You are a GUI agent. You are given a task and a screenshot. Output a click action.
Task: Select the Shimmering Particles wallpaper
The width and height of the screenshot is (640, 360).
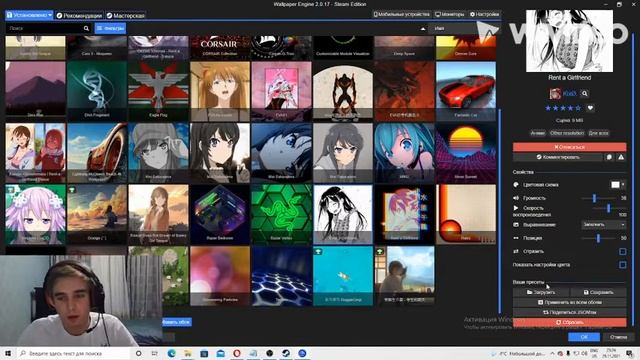pos(220,276)
